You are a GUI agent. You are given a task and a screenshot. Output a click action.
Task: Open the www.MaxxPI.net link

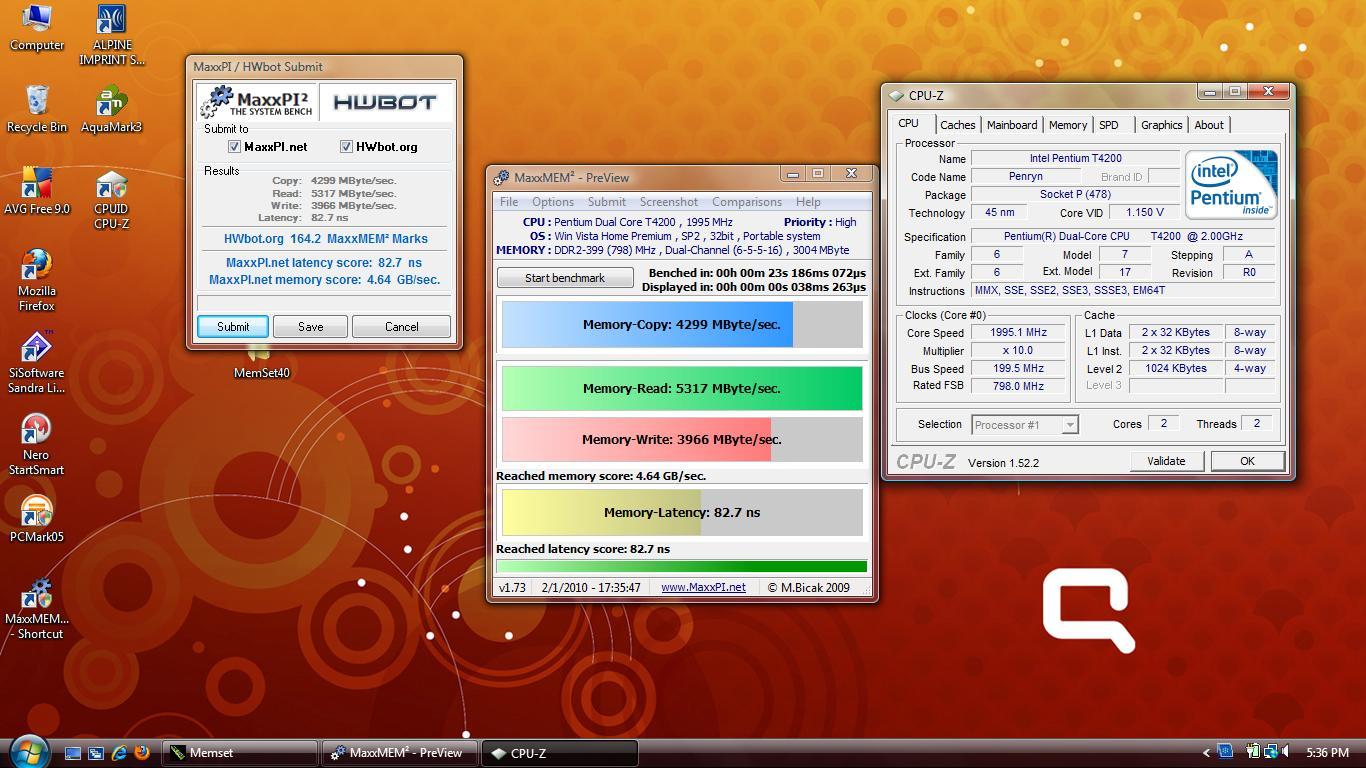click(x=703, y=588)
